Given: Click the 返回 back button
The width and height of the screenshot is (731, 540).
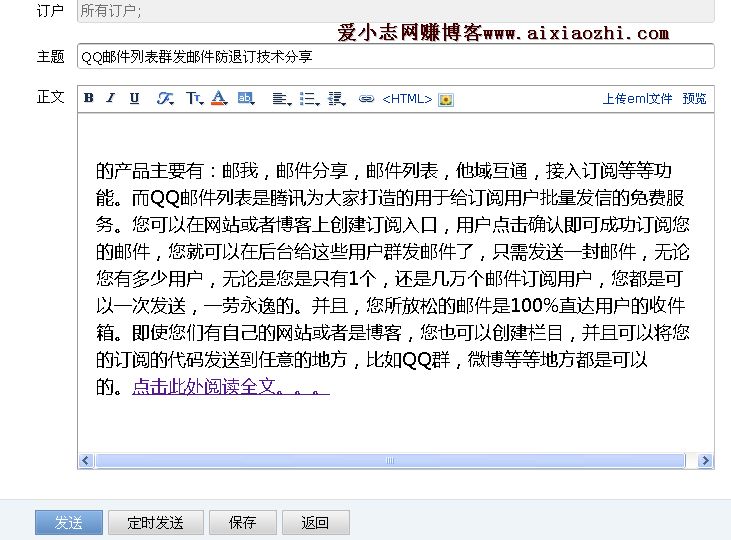Looking at the screenshot, I should click(x=315, y=522).
